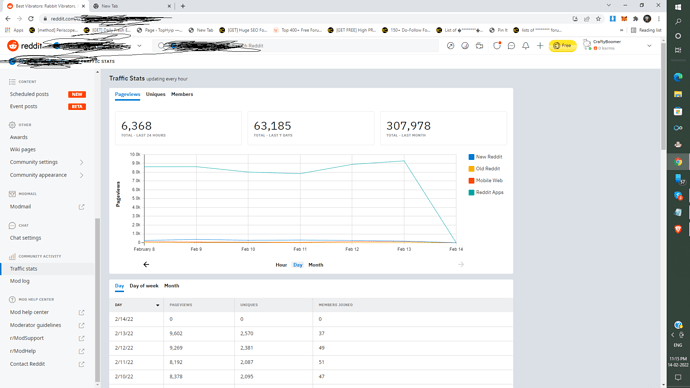
Task: Click the create post plus icon
Action: (540, 46)
